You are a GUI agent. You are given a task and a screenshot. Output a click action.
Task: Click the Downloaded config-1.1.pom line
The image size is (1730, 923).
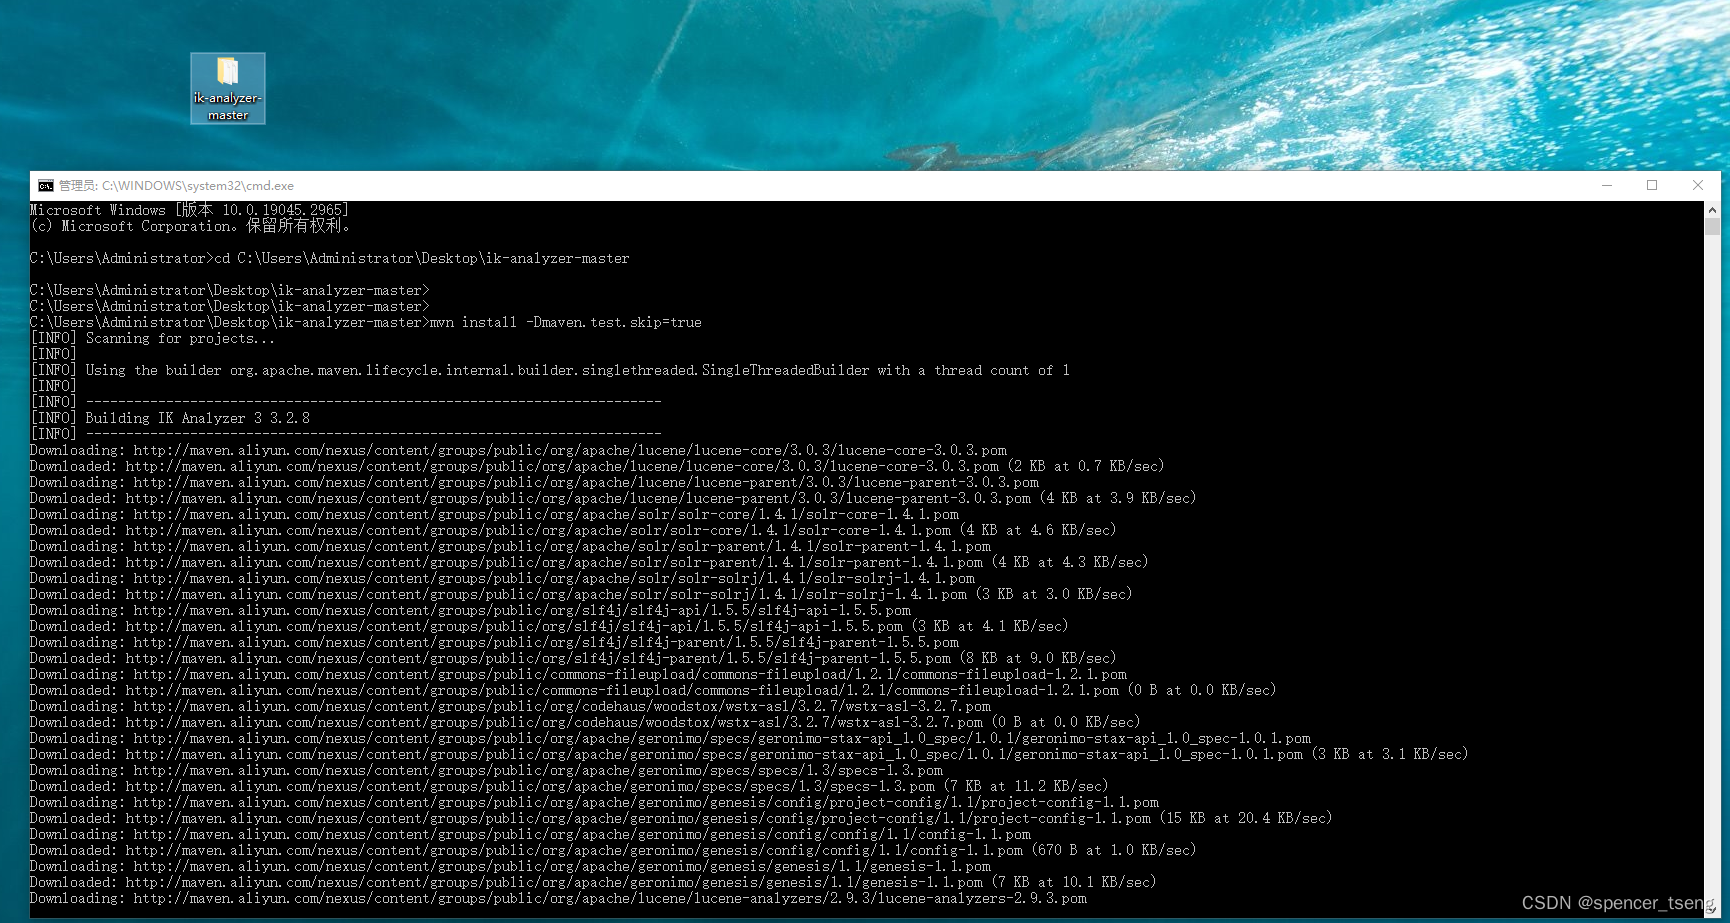pos(613,850)
